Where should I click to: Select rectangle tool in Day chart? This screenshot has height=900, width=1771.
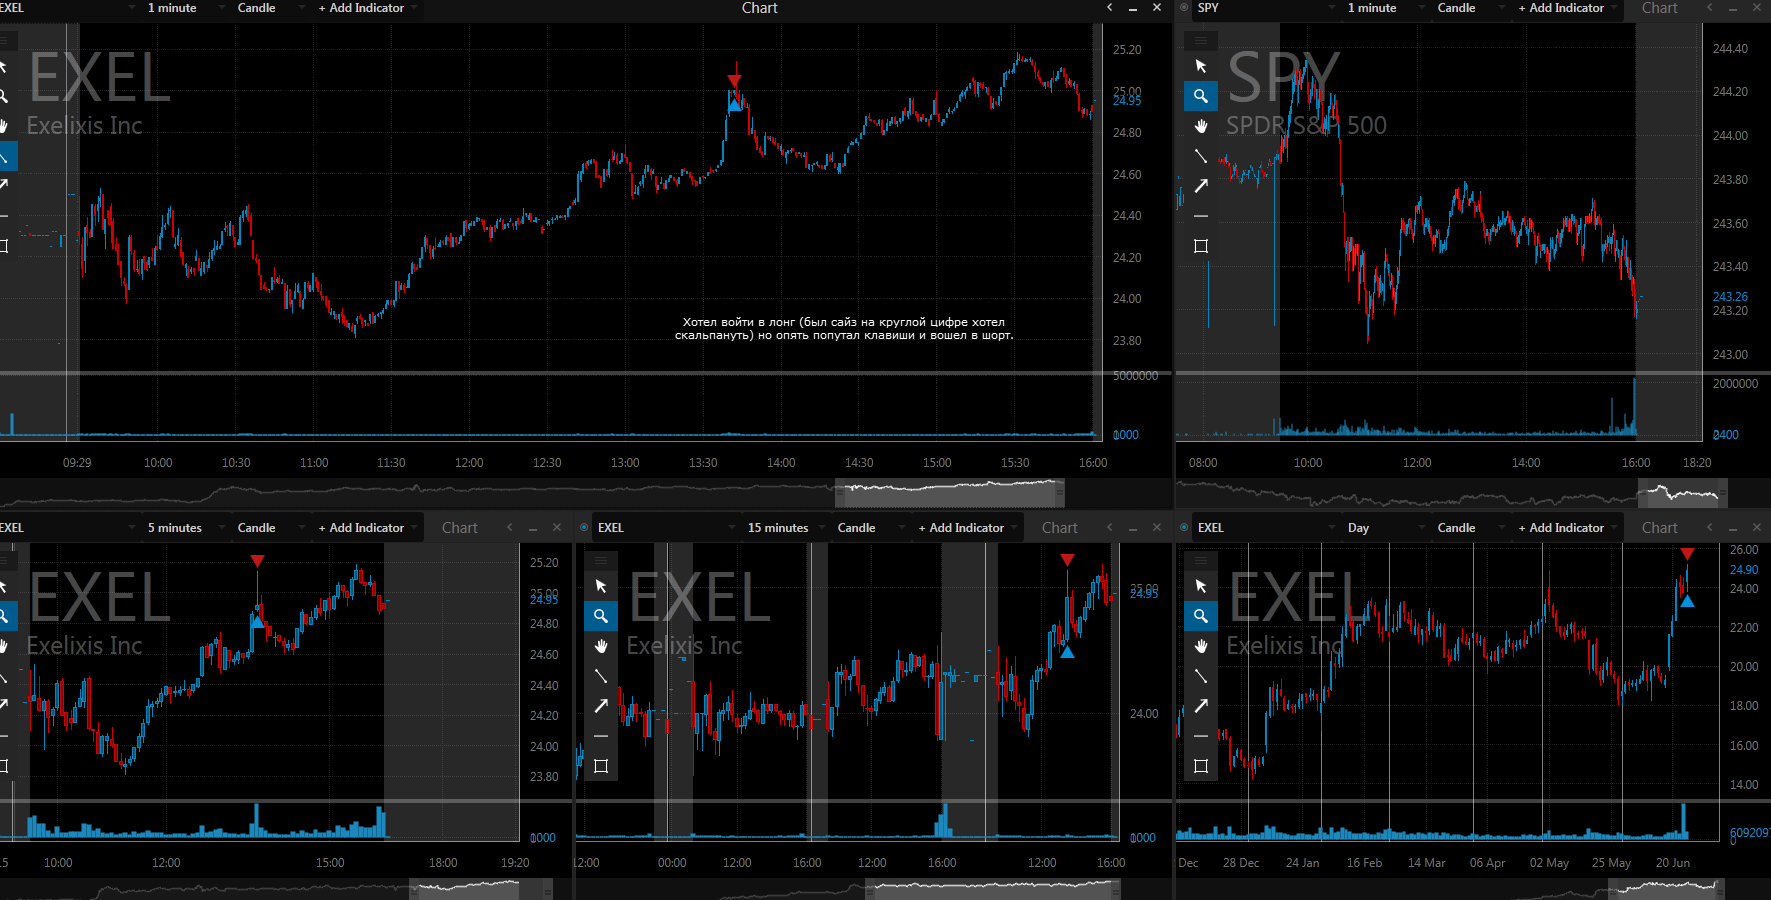1201,766
